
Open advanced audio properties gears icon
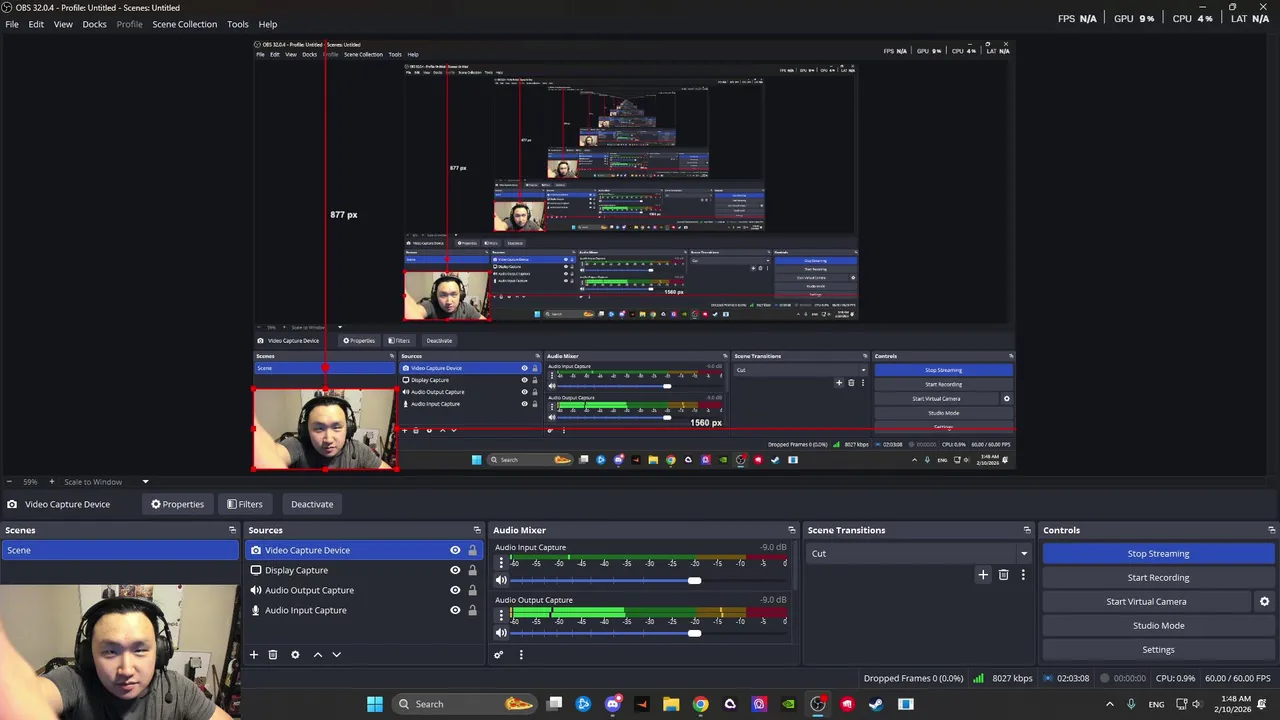[x=499, y=655]
